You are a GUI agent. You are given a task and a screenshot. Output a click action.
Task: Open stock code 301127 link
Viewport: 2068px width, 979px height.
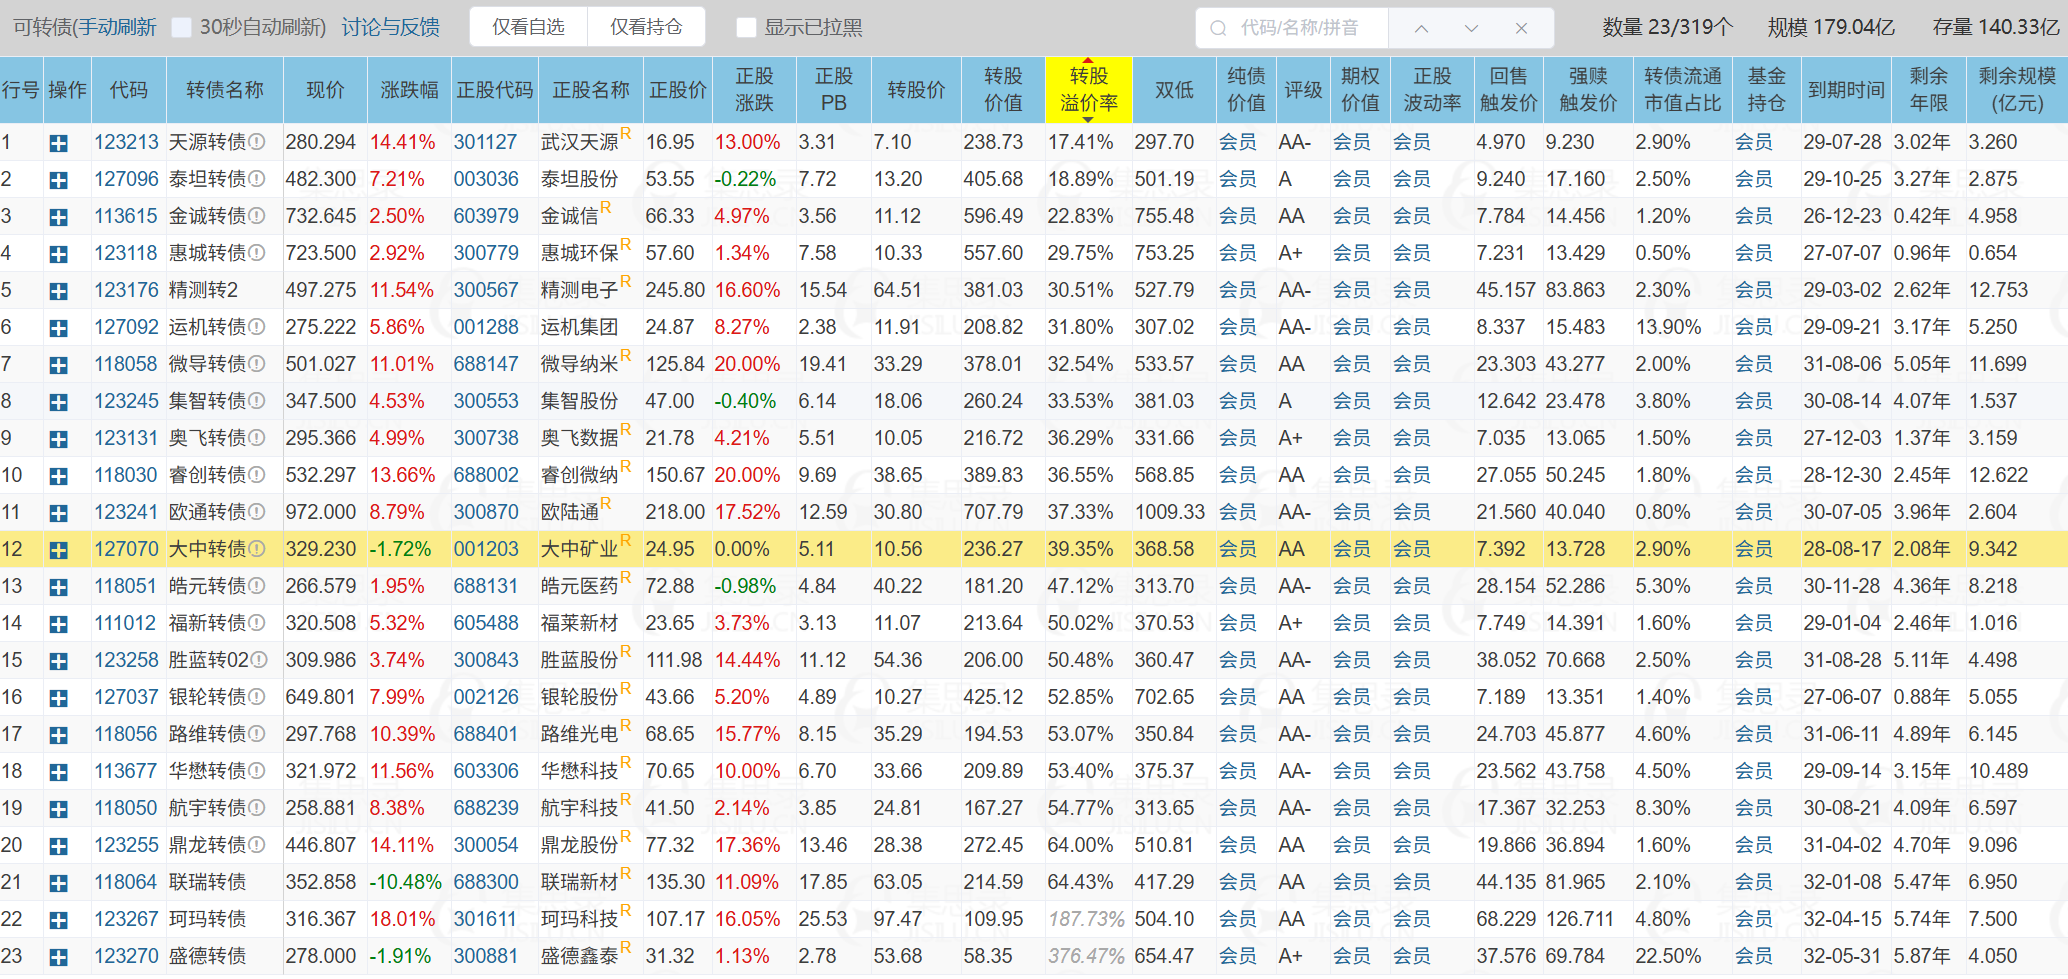tap(486, 143)
